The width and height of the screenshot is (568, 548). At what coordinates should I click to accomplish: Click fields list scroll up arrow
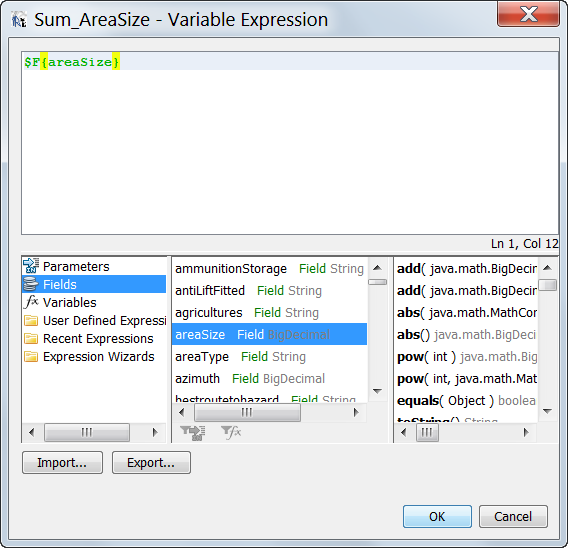[377, 268]
